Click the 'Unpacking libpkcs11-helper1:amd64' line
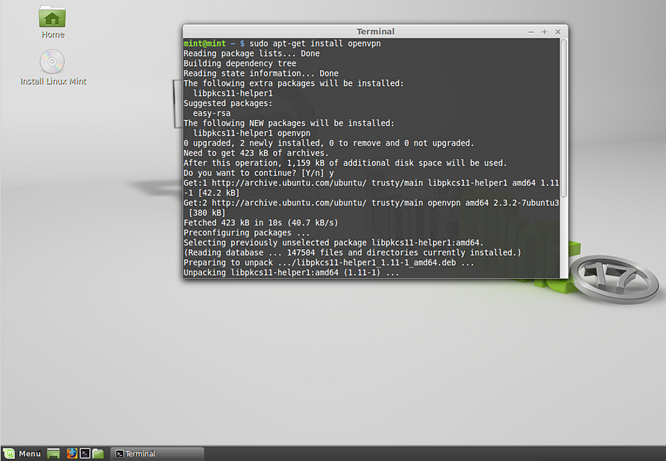The image size is (666, 461). tap(291, 273)
